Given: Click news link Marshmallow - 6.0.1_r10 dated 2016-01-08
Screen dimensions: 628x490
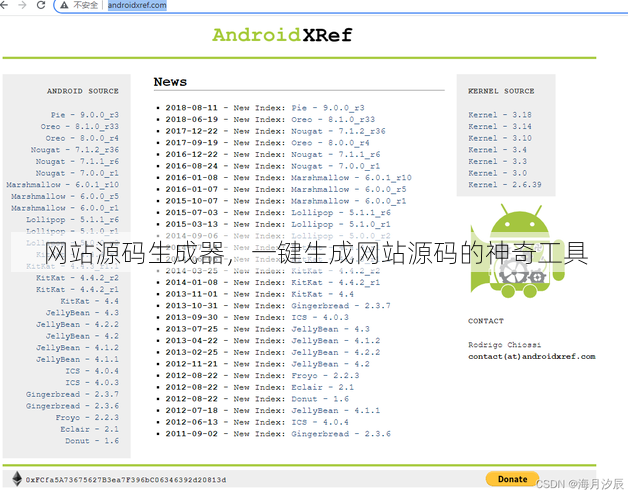Looking at the screenshot, I should 351,177.
